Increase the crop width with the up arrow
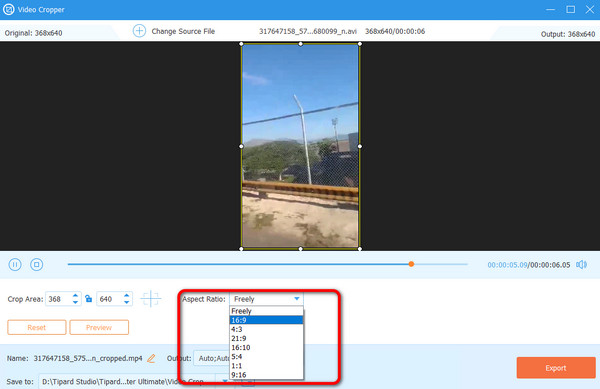The height and width of the screenshot is (389, 600). pyautogui.click(x=75, y=295)
